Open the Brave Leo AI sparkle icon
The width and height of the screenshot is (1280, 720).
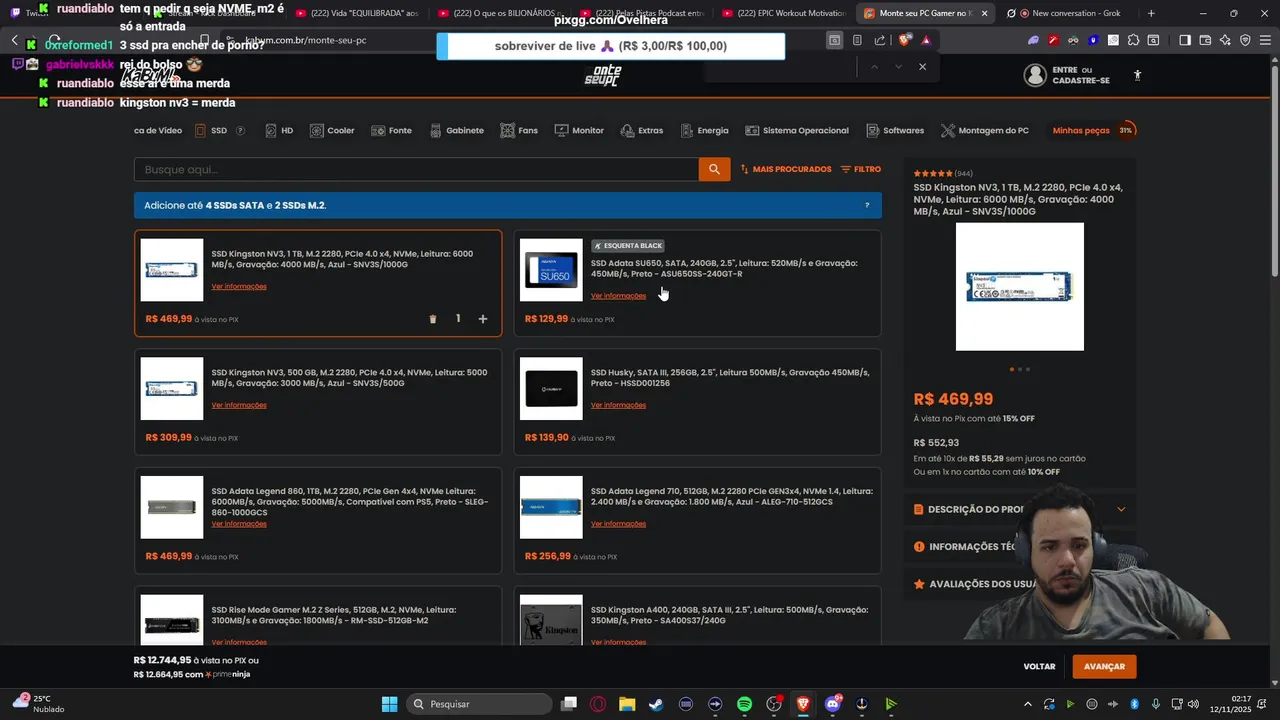(1225, 40)
